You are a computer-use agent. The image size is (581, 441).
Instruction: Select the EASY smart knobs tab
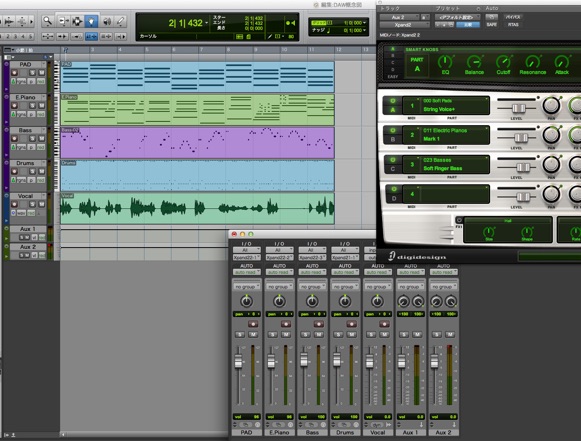(393, 77)
